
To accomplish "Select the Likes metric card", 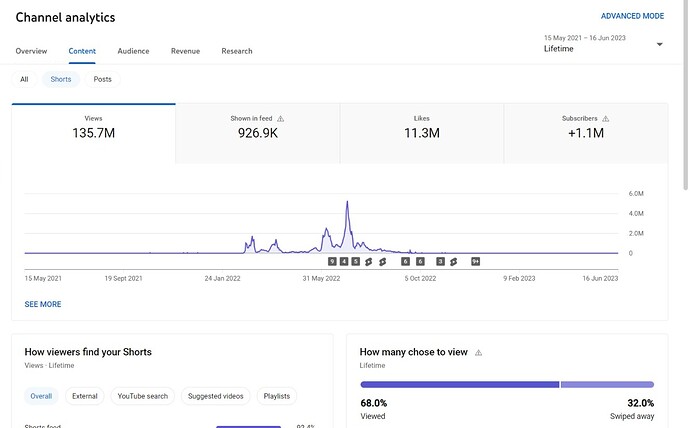I will 422,133.
